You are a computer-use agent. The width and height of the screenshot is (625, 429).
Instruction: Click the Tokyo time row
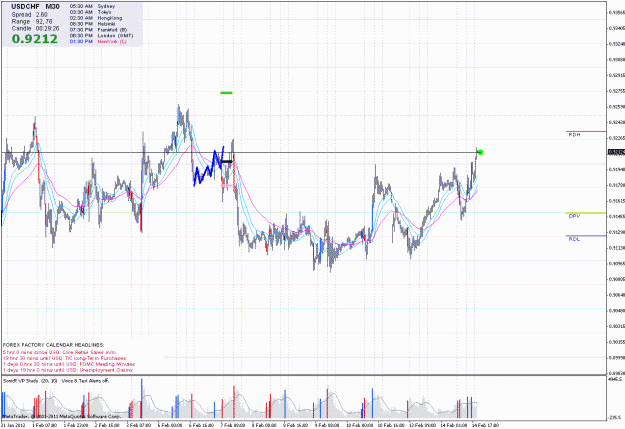coord(90,12)
